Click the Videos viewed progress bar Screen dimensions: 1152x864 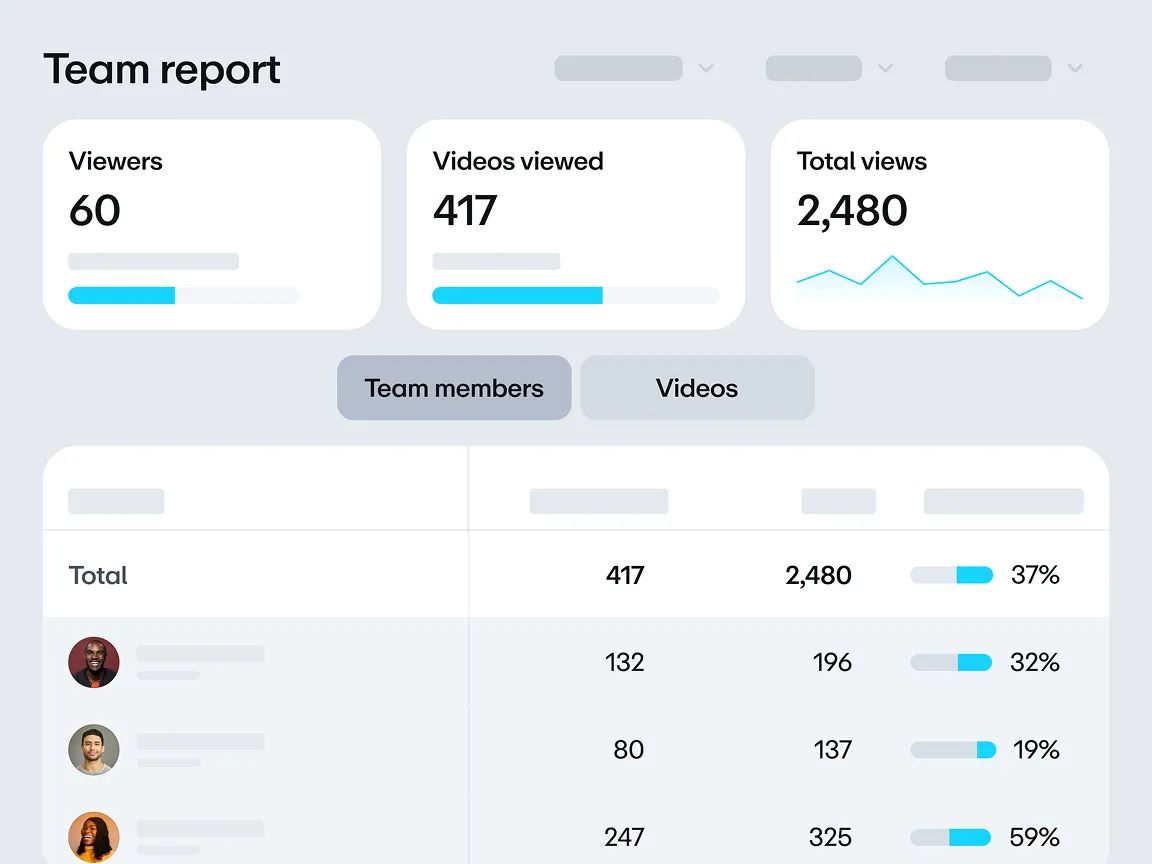(575, 295)
